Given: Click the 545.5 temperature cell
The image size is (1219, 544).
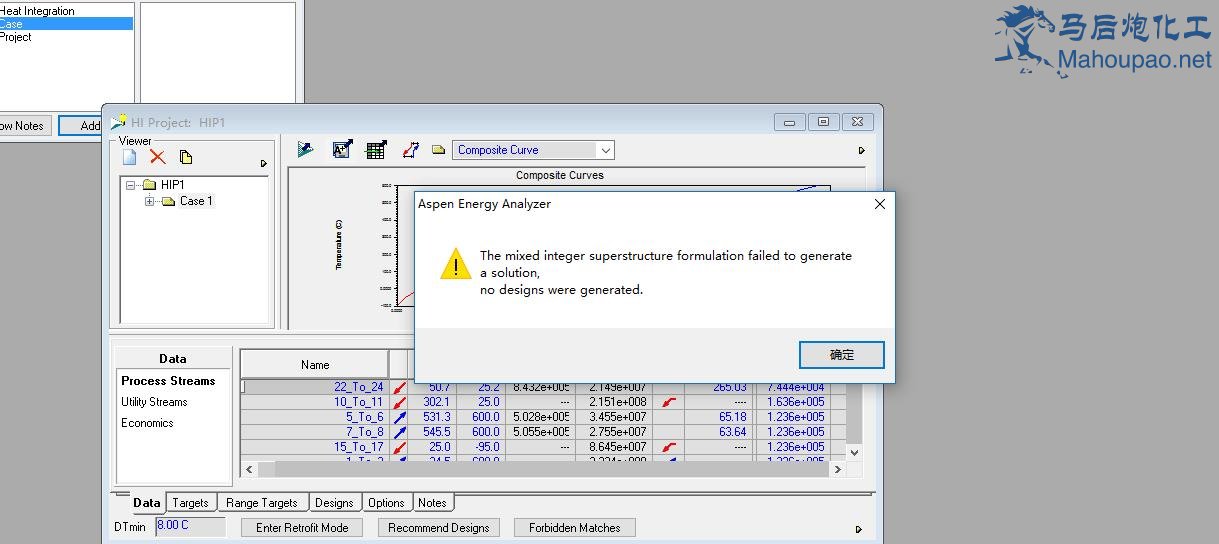Looking at the screenshot, I should pos(432,432).
